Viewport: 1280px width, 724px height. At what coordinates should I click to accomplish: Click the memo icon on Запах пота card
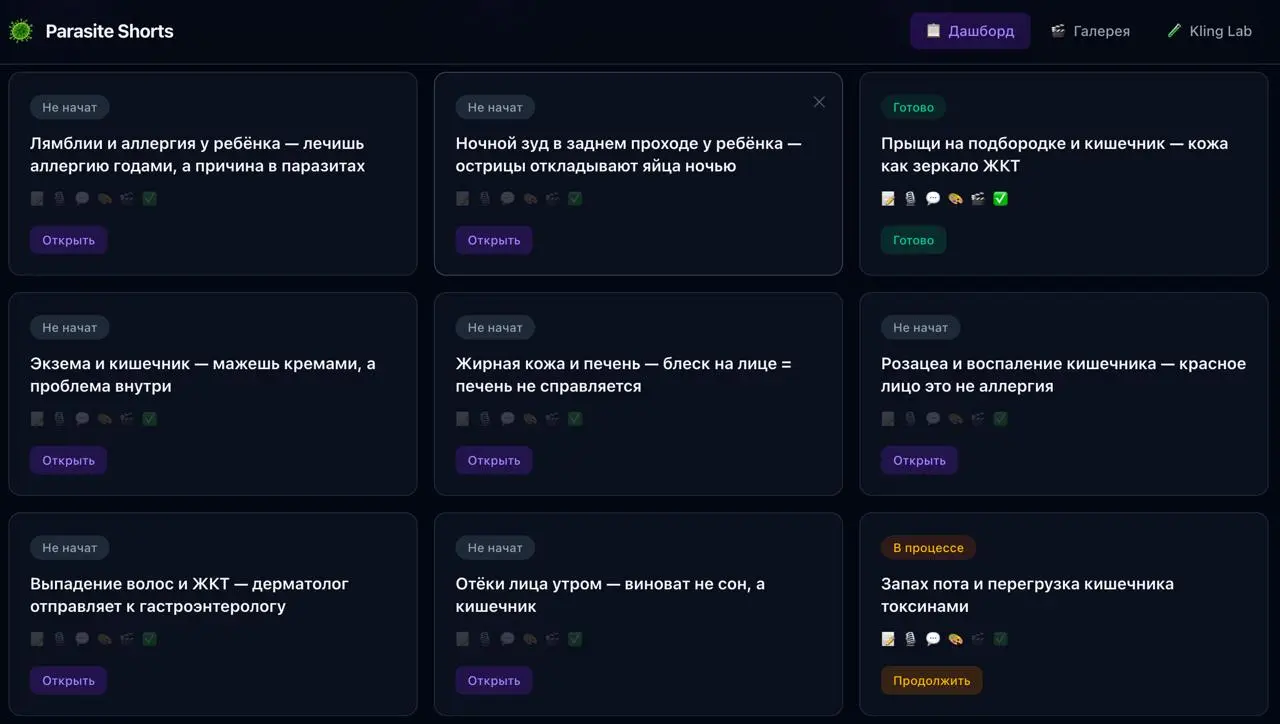coord(888,638)
